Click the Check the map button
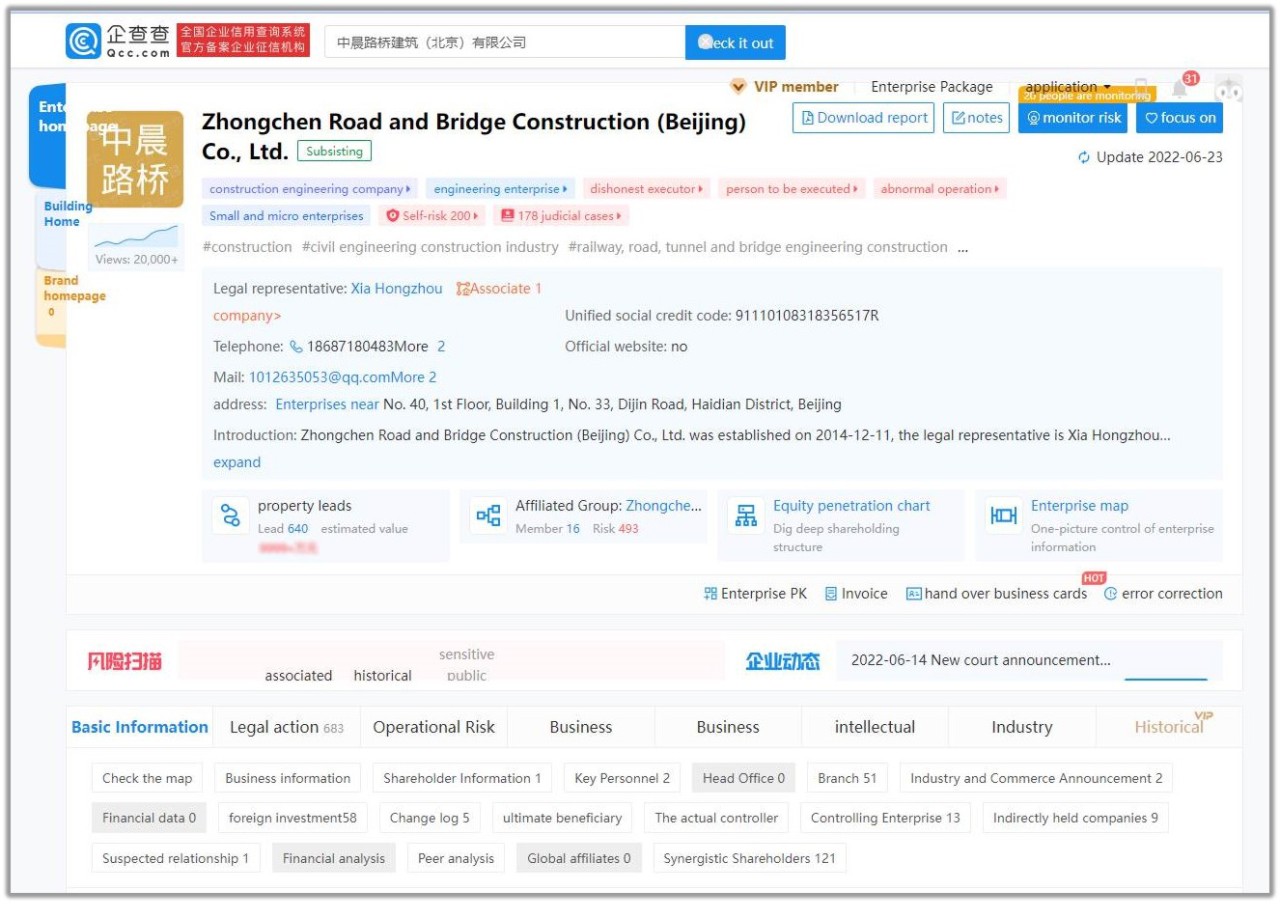 coord(147,778)
